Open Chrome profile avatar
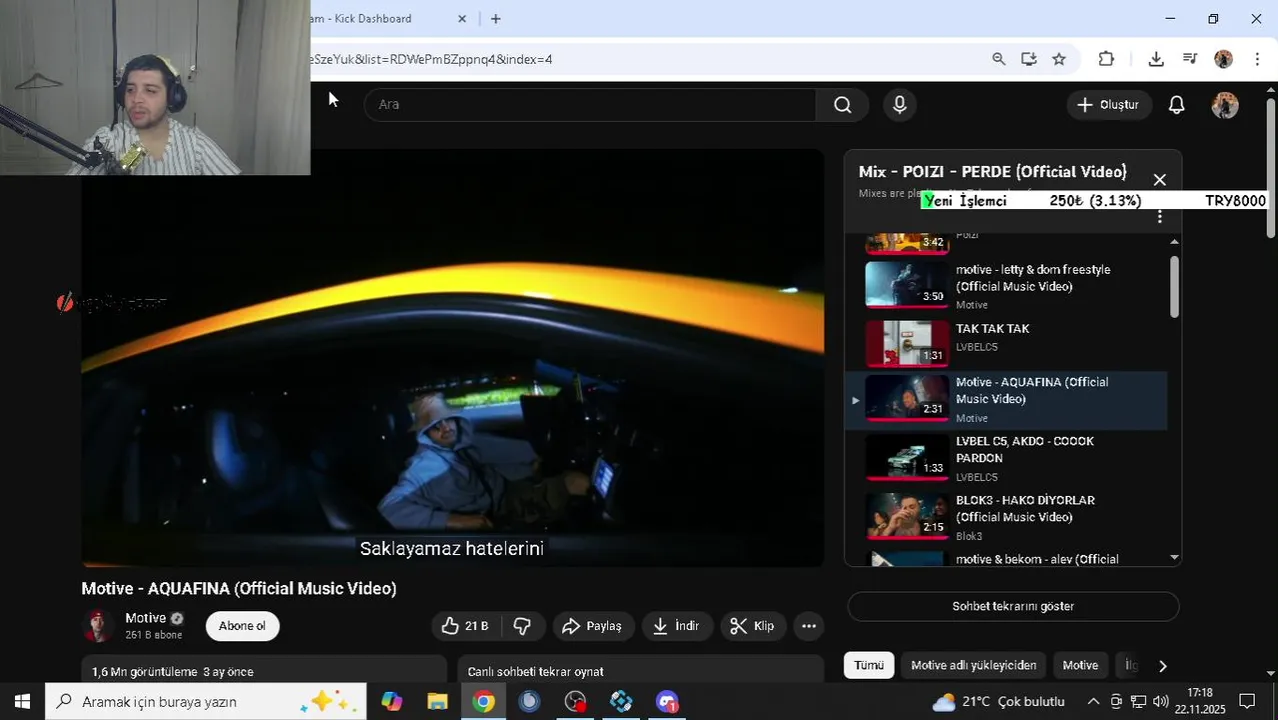Image resolution: width=1278 pixels, height=720 pixels. (1223, 59)
